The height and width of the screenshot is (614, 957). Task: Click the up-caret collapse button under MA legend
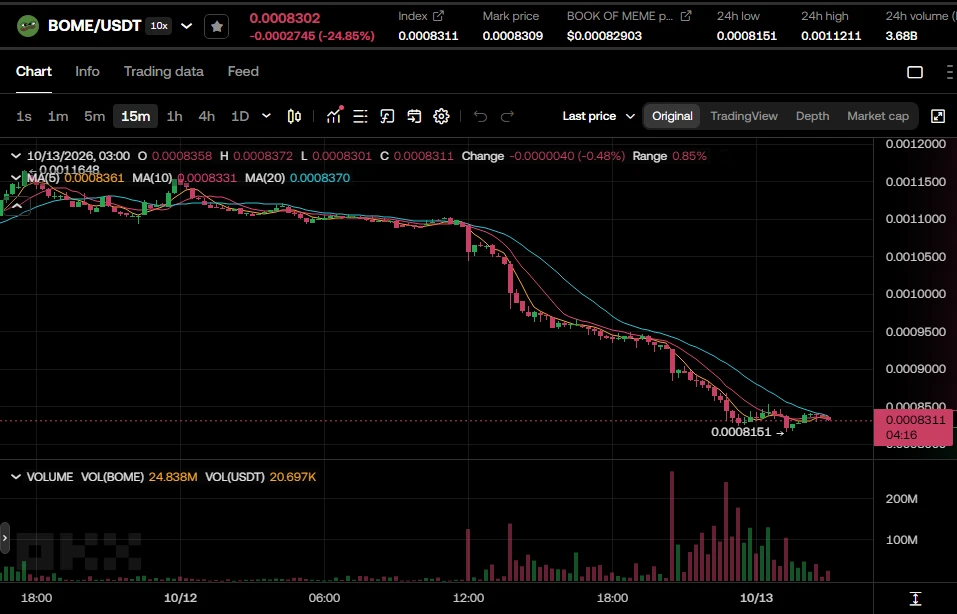point(17,206)
